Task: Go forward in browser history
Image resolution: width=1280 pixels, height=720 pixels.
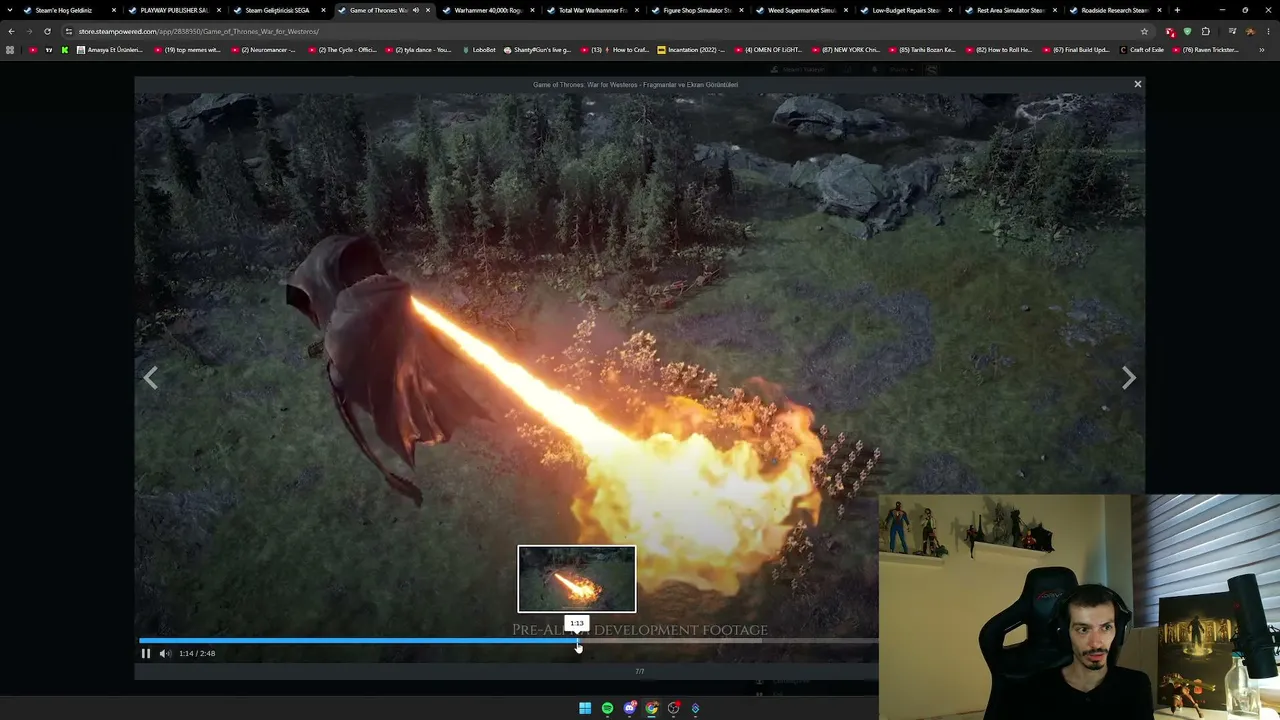Action: pyautogui.click(x=29, y=31)
